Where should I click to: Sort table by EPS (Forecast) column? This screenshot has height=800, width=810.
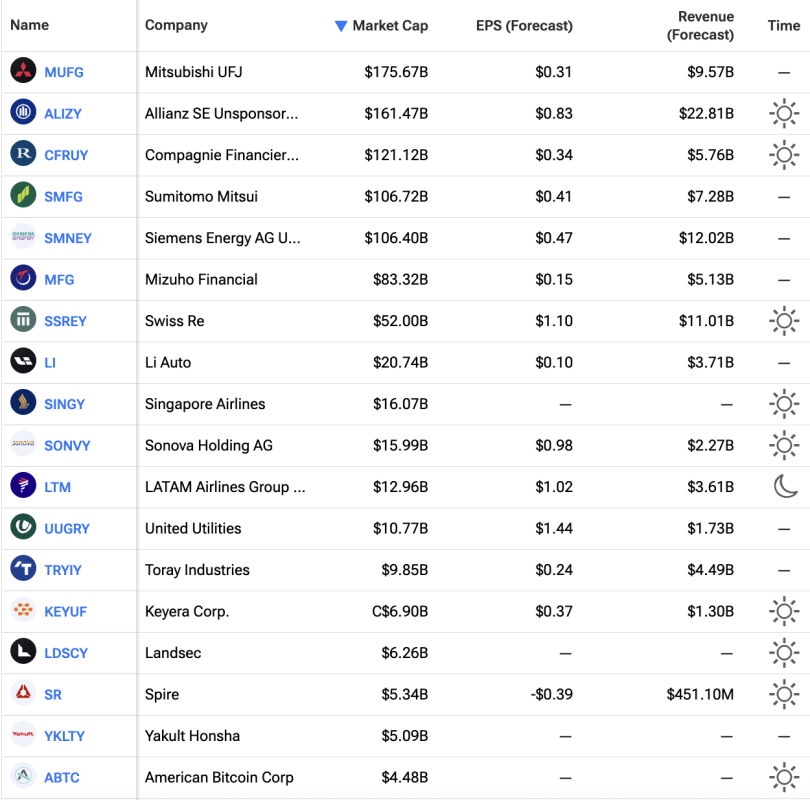pos(524,26)
